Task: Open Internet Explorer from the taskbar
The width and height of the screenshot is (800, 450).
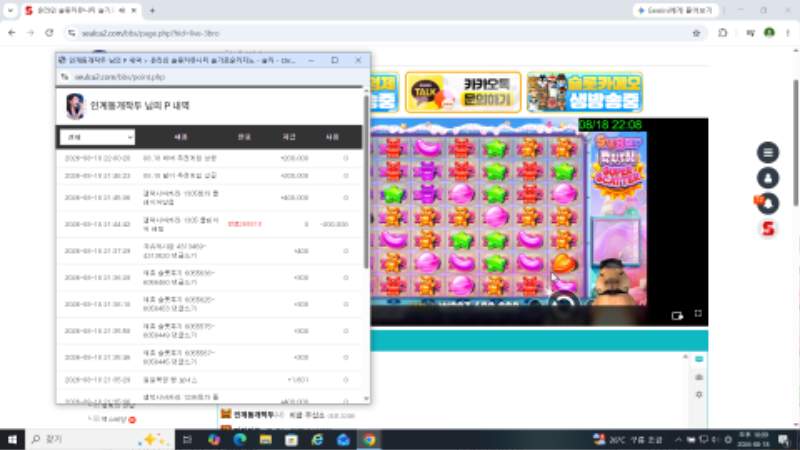Action: pos(317,439)
